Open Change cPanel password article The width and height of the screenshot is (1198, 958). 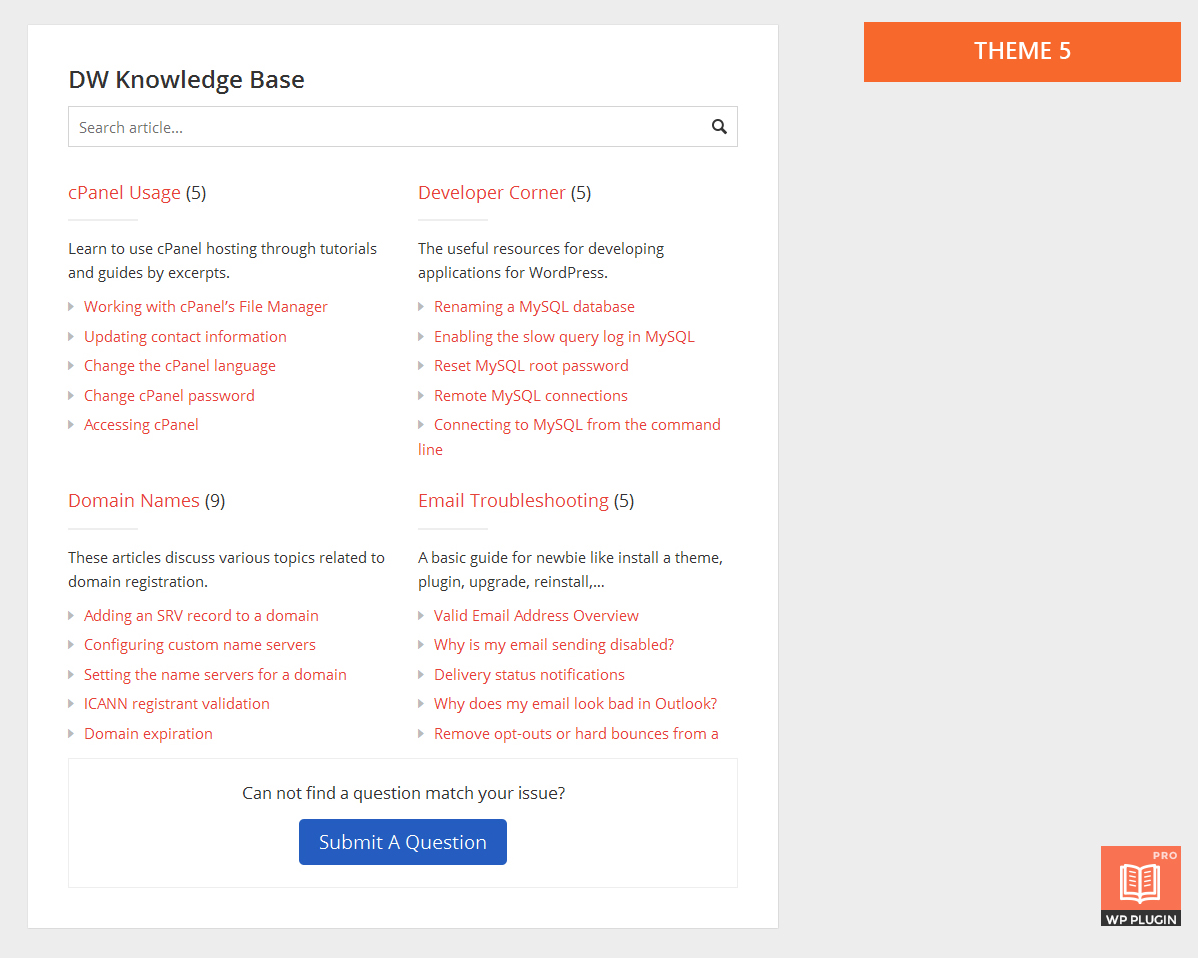(169, 396)
